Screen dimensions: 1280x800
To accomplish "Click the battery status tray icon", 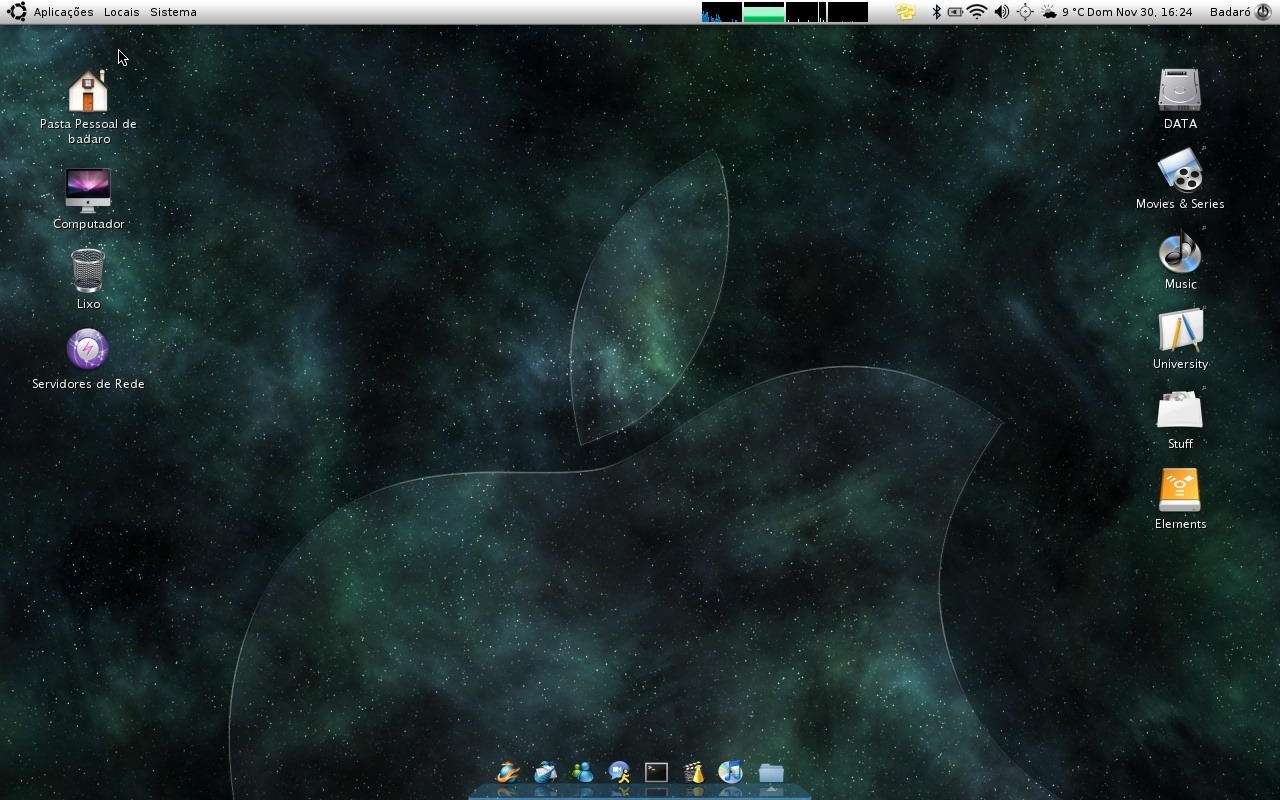I will tap(955, 12).
